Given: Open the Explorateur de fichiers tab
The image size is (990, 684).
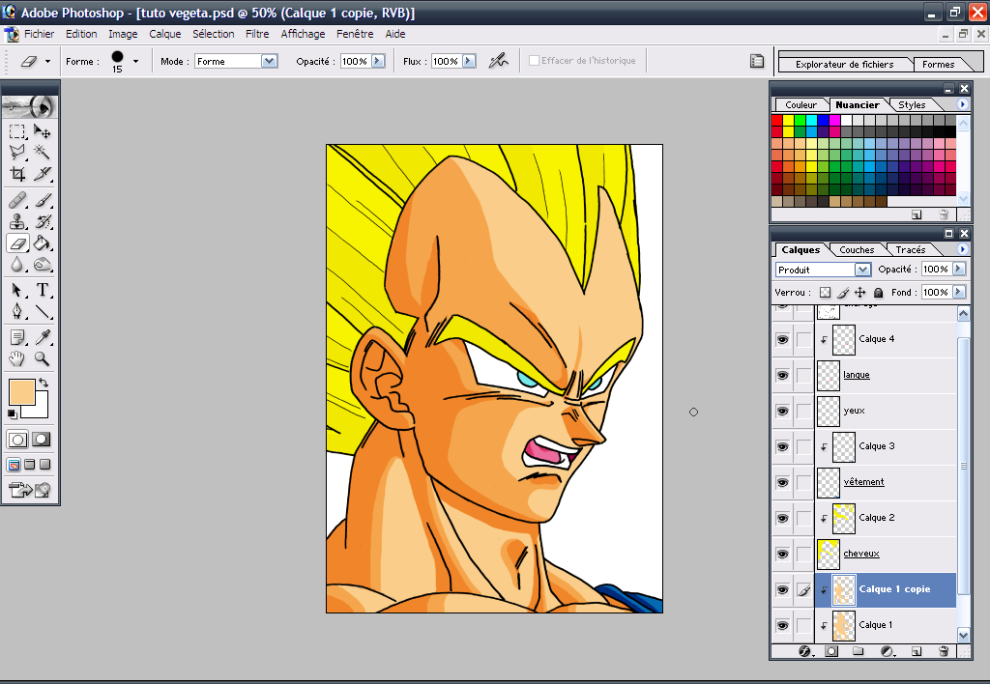Looking at the screenshot, I should [x=844, y=64].
